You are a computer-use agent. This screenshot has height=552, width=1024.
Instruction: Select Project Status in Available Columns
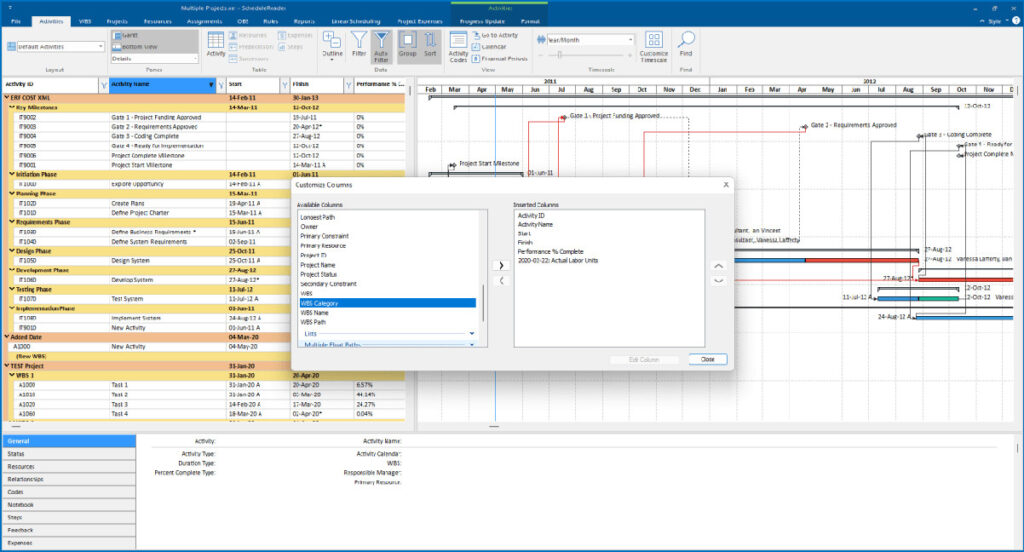[x=319, y=274]
